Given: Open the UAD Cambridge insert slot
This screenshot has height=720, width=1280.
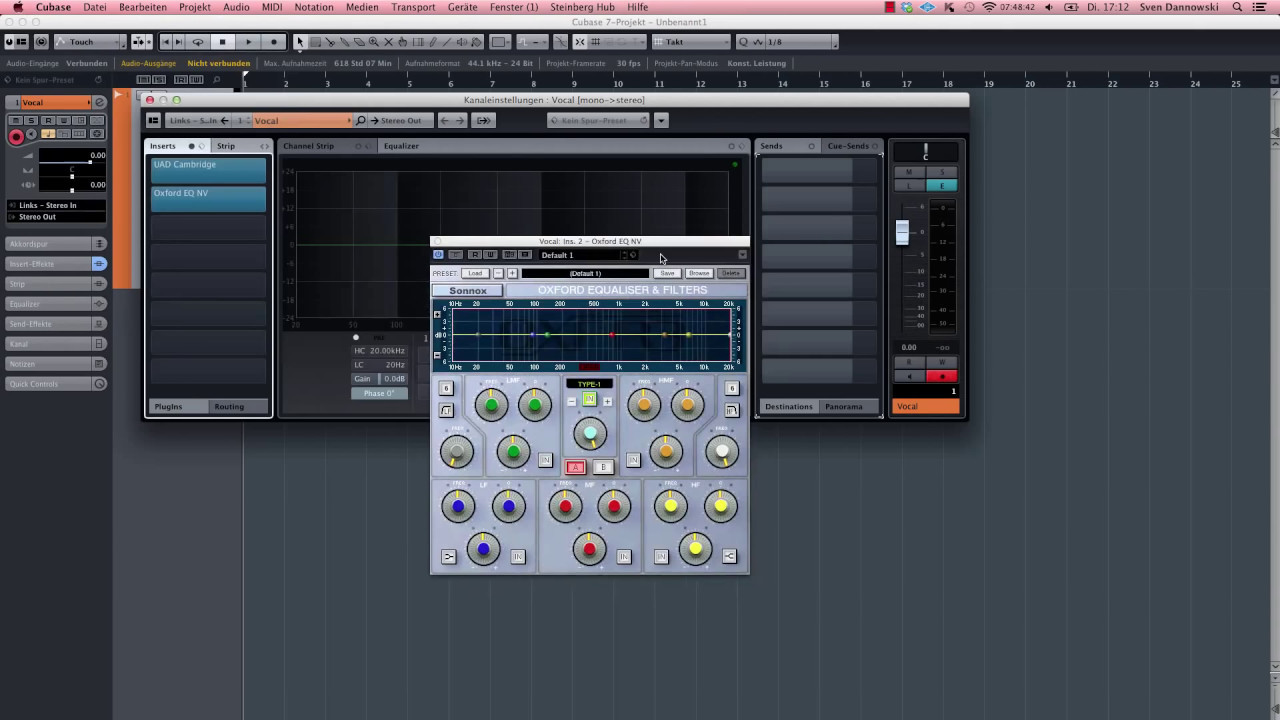Looking at the screenshot, I should point(208,170).
